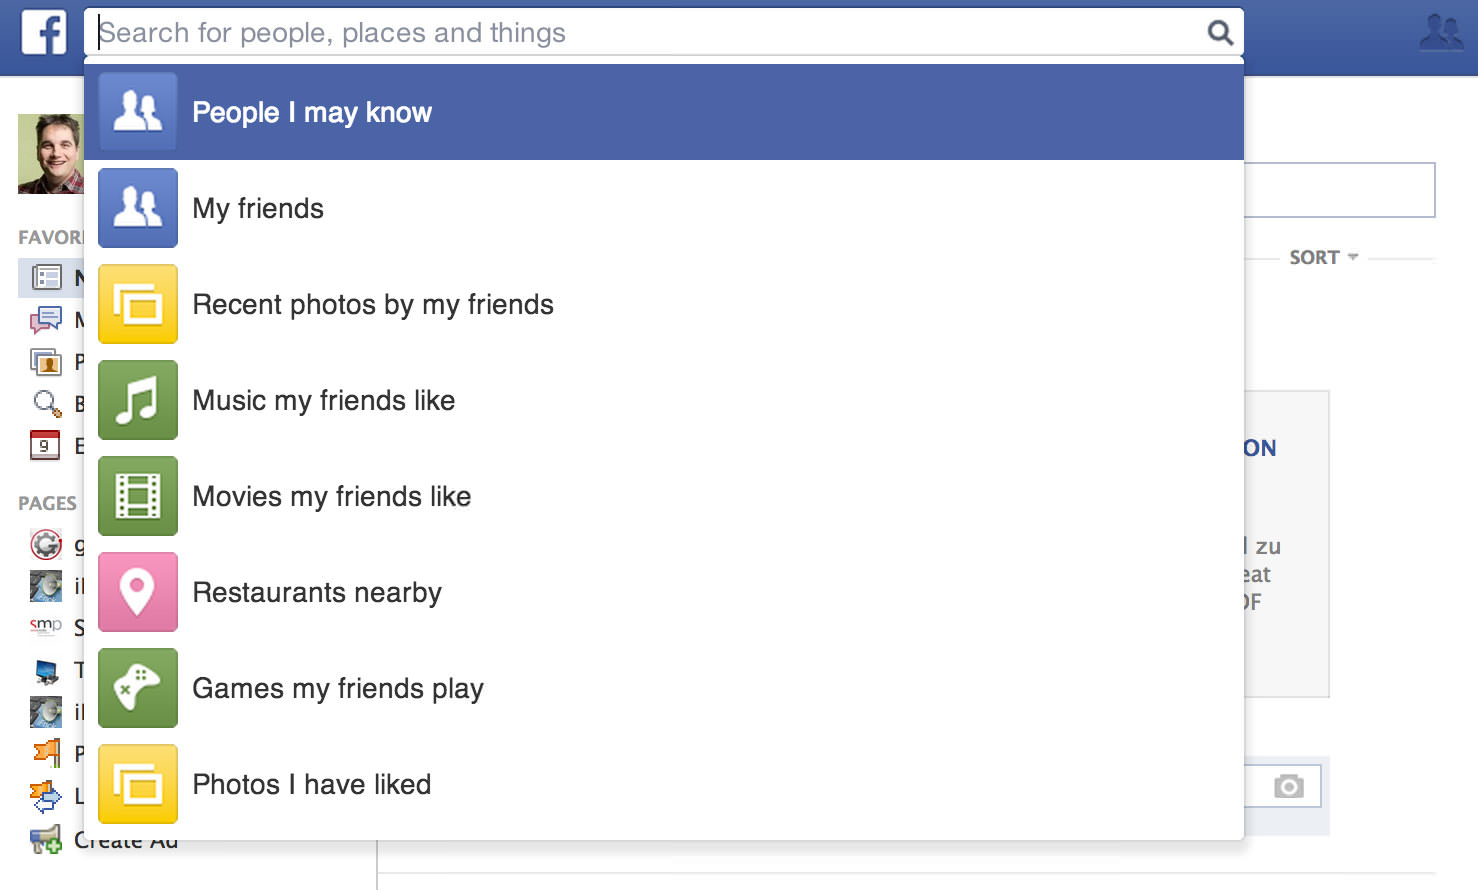Expand the SORT dropdown

coord(1323,257)
